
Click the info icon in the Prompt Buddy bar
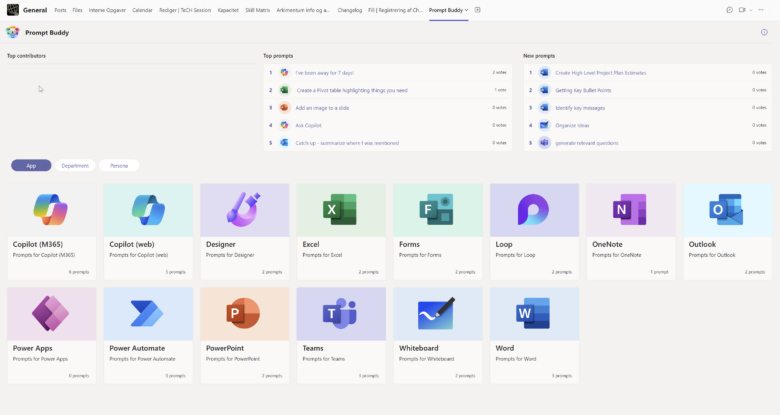click(764, 32)
